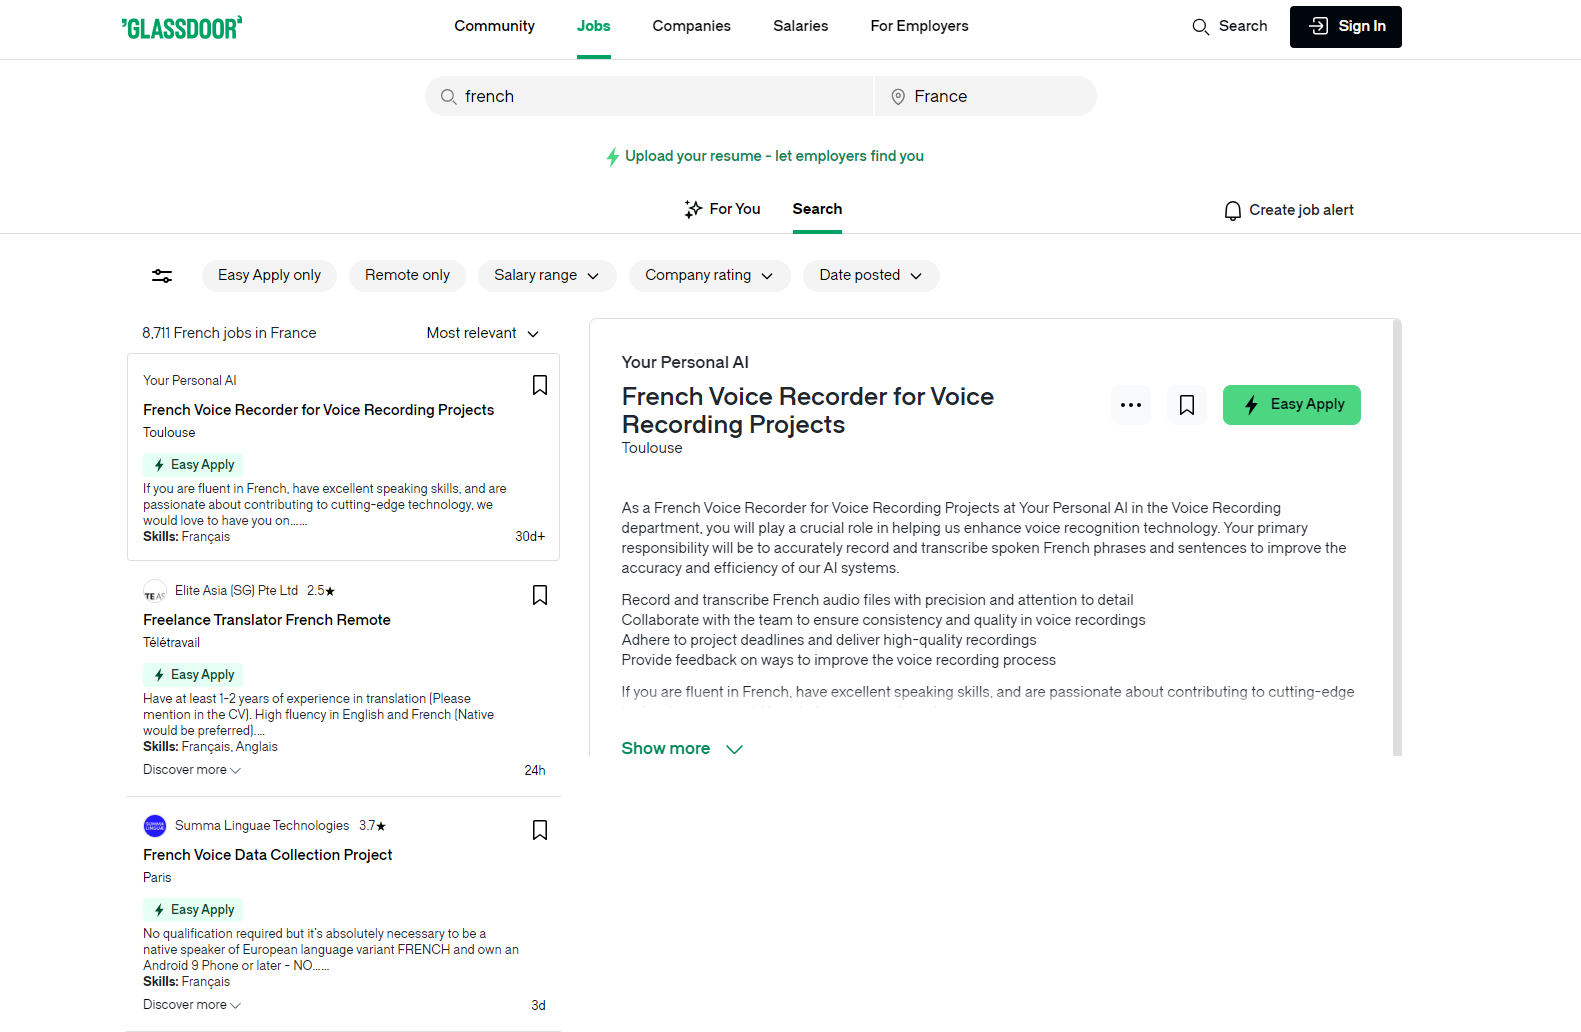
Task: Click Elite Asia (SG) Pte Ltd company name
Action: [236, 591]
